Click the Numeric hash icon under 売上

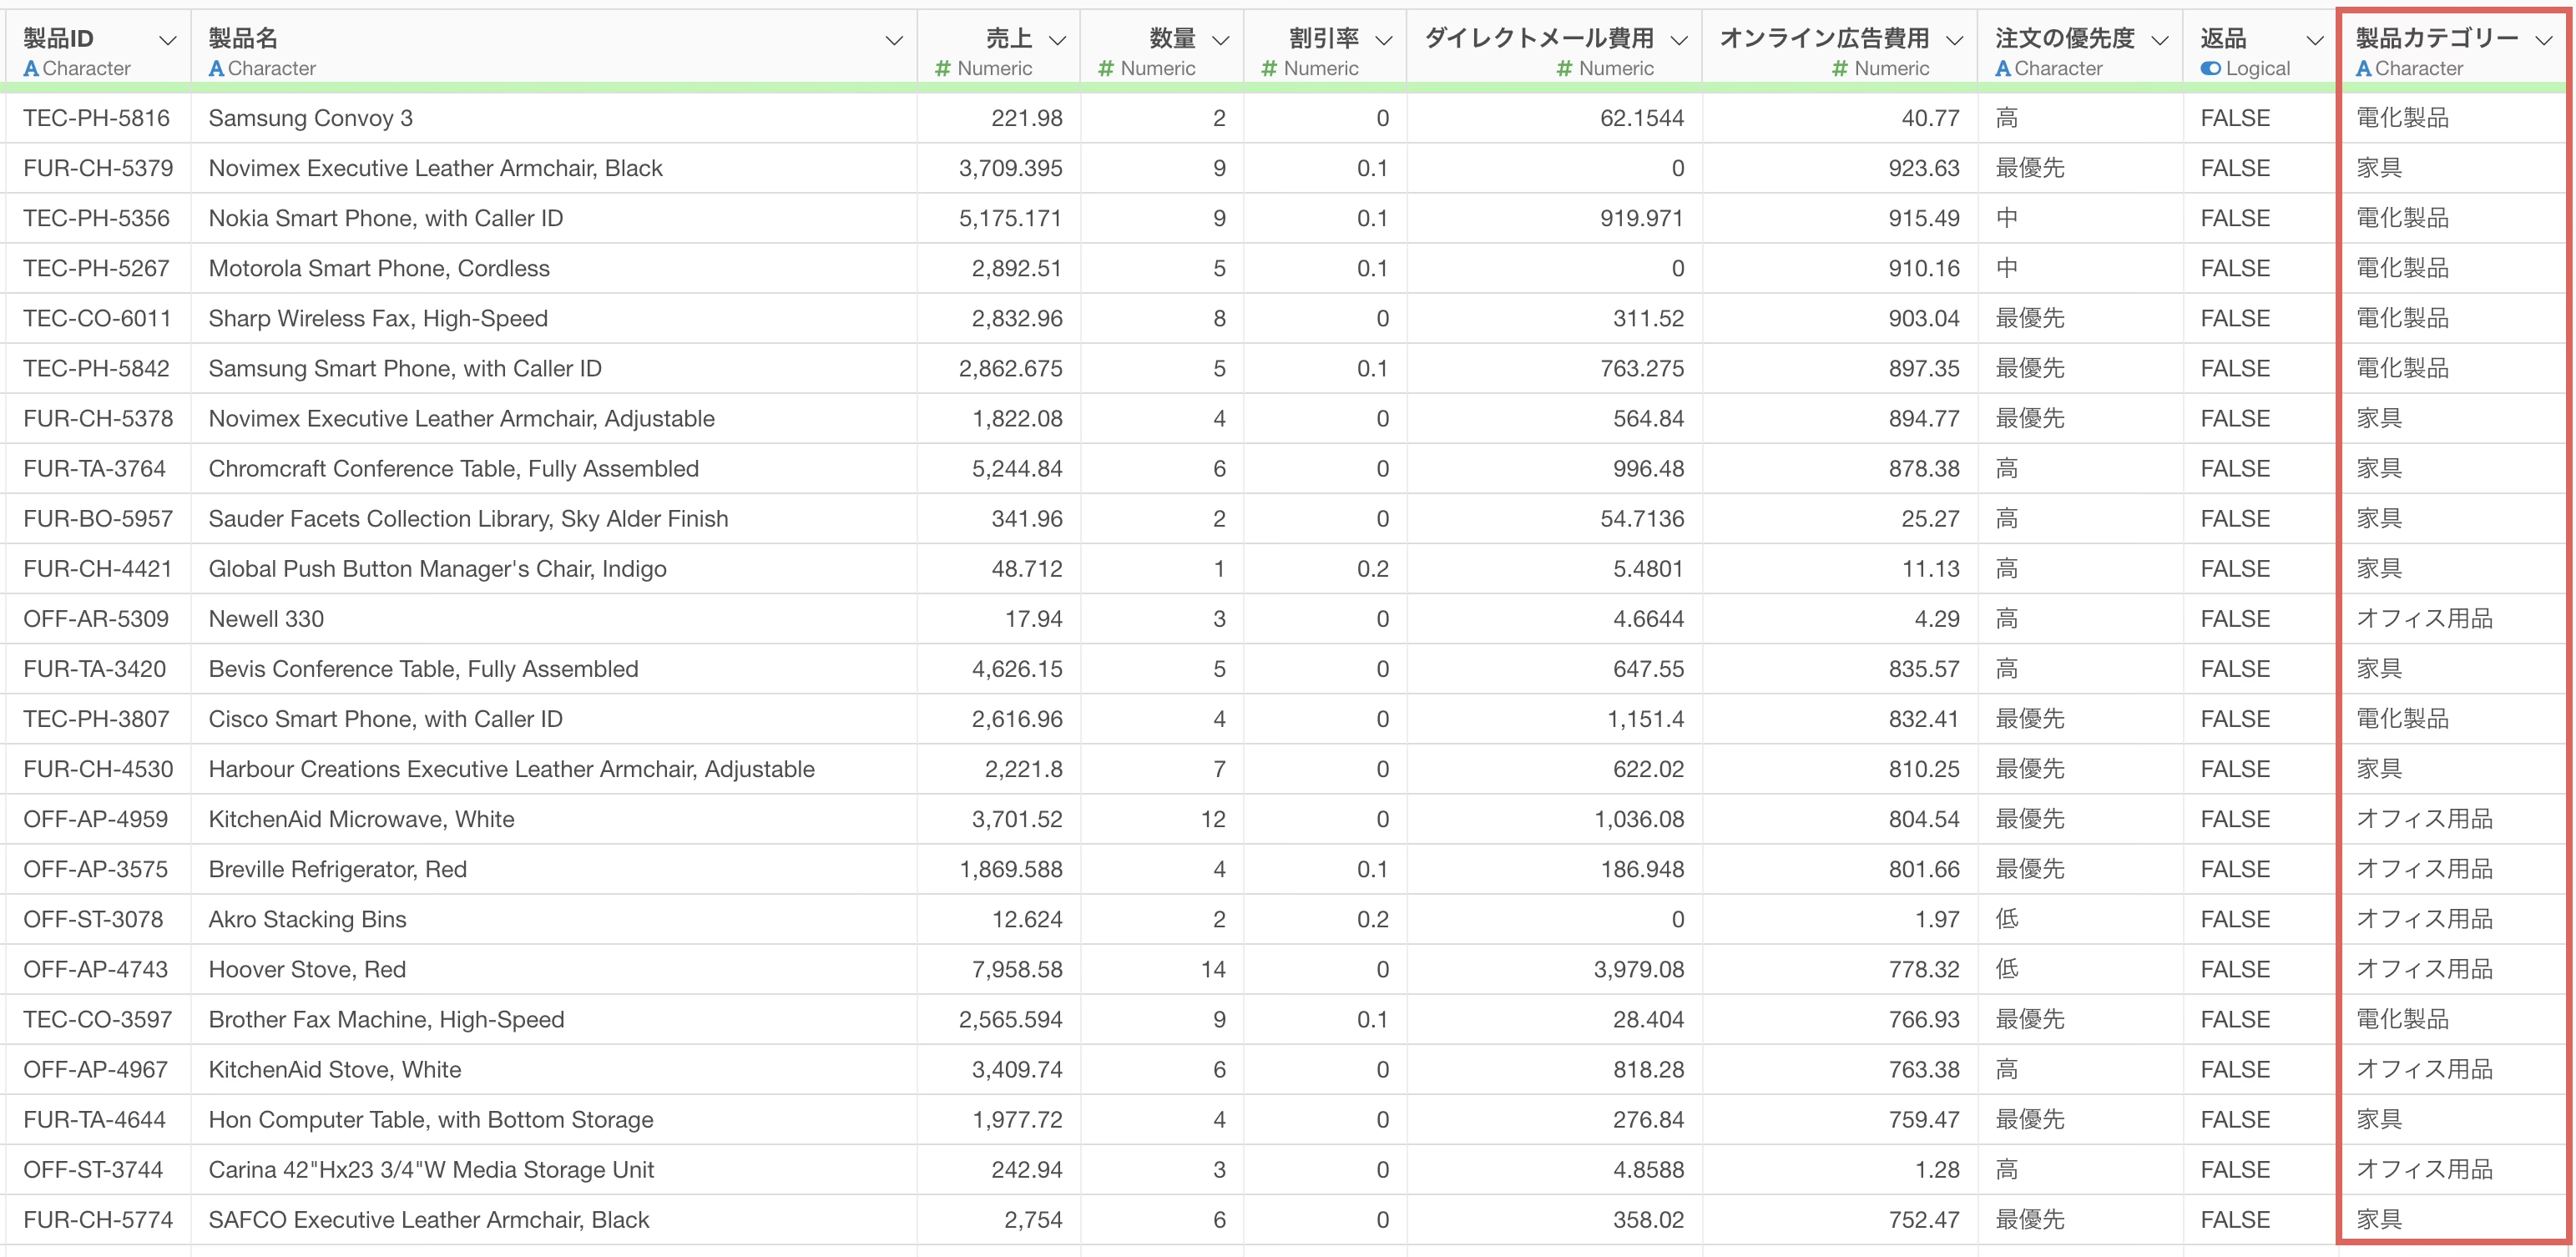(x=942, y=69)
